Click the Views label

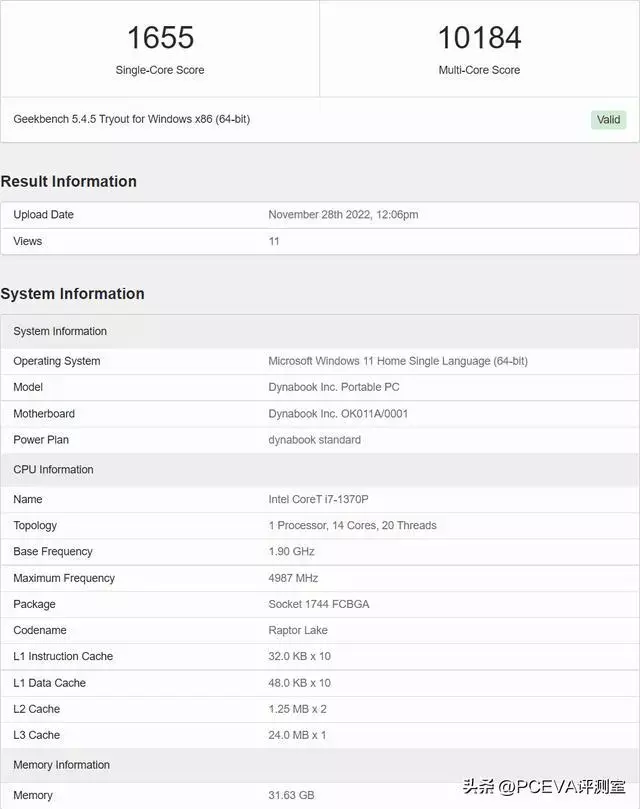tap(27, 241)
